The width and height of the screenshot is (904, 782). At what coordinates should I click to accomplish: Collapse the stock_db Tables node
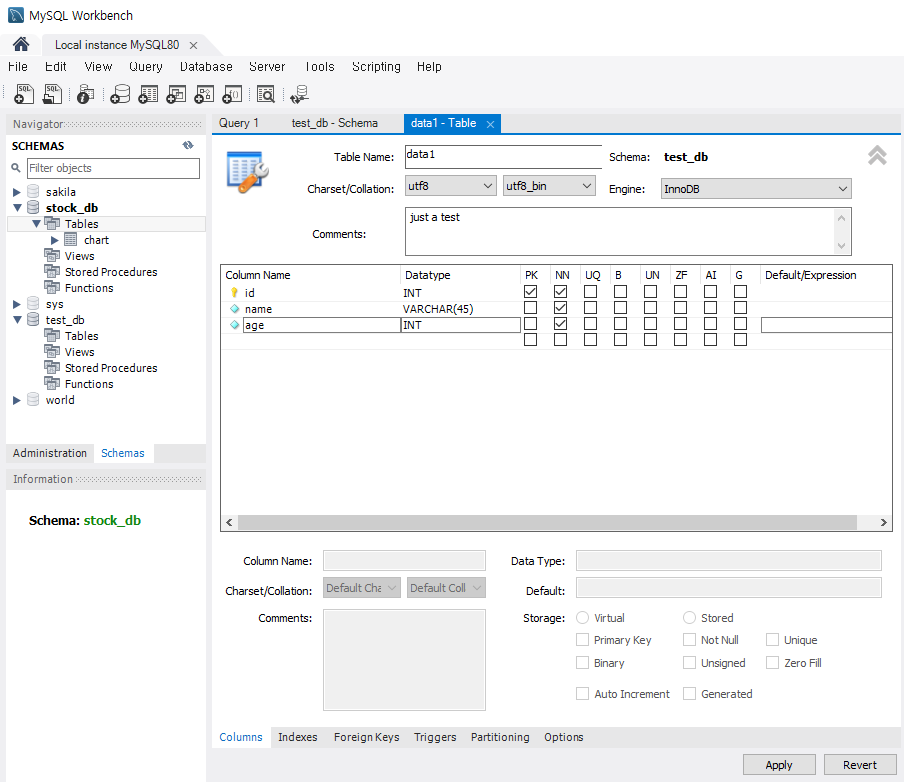point(36,224)
